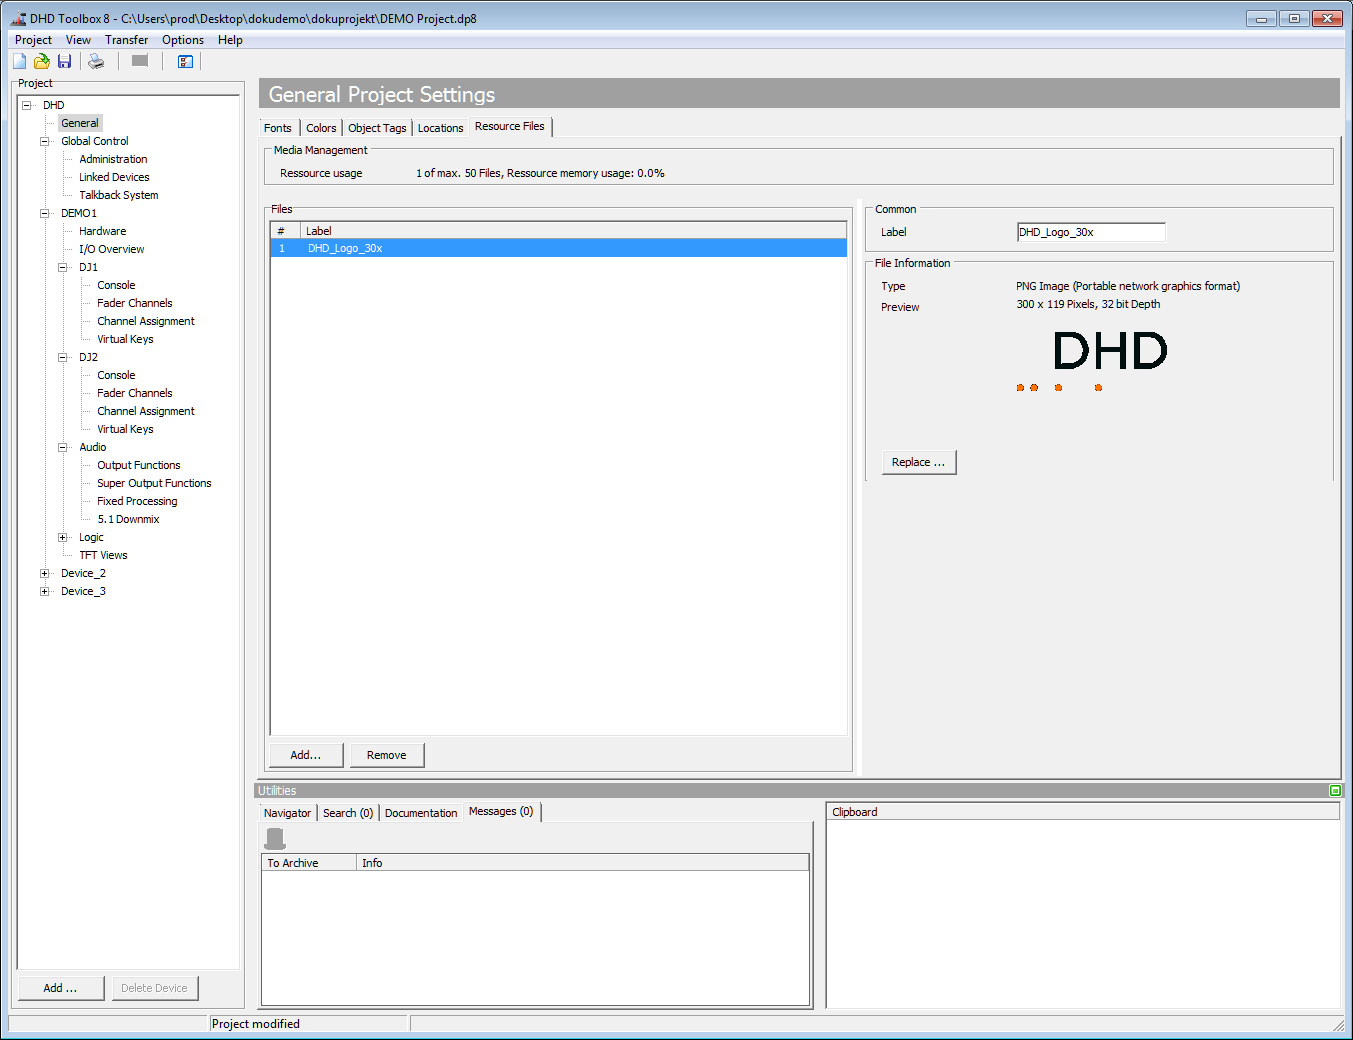This screenshot has height=1040, width=1353.
Task: Click Add to insert a new resource file
Action: [x=305, y=754]
